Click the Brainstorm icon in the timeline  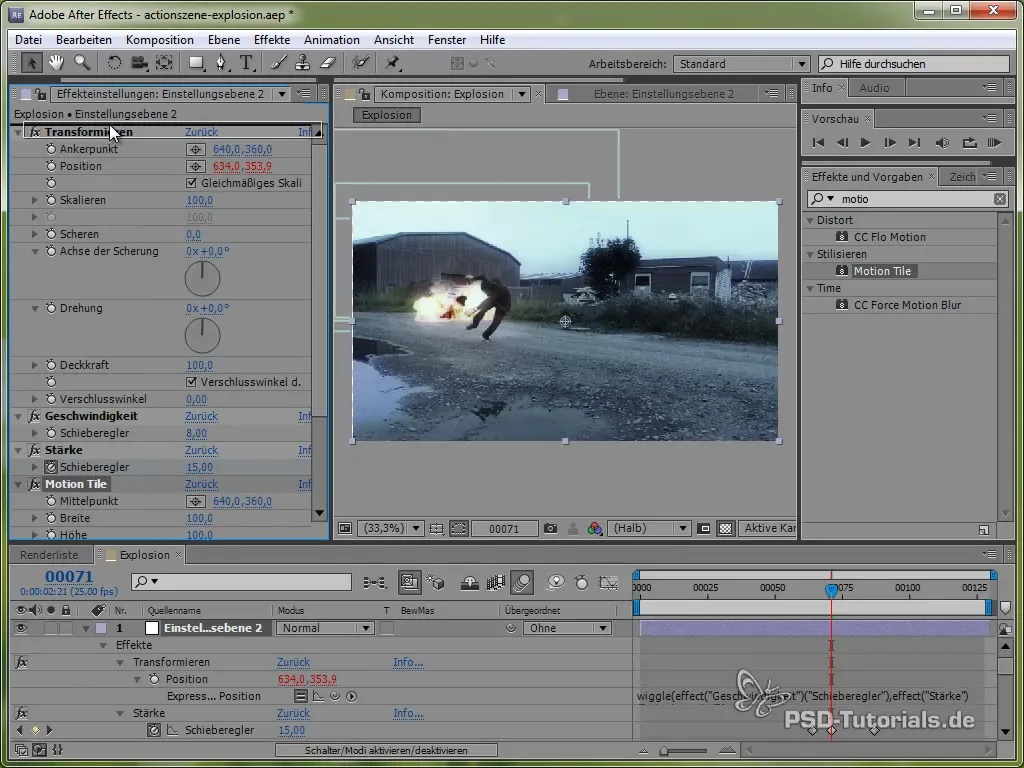point(555,582)
